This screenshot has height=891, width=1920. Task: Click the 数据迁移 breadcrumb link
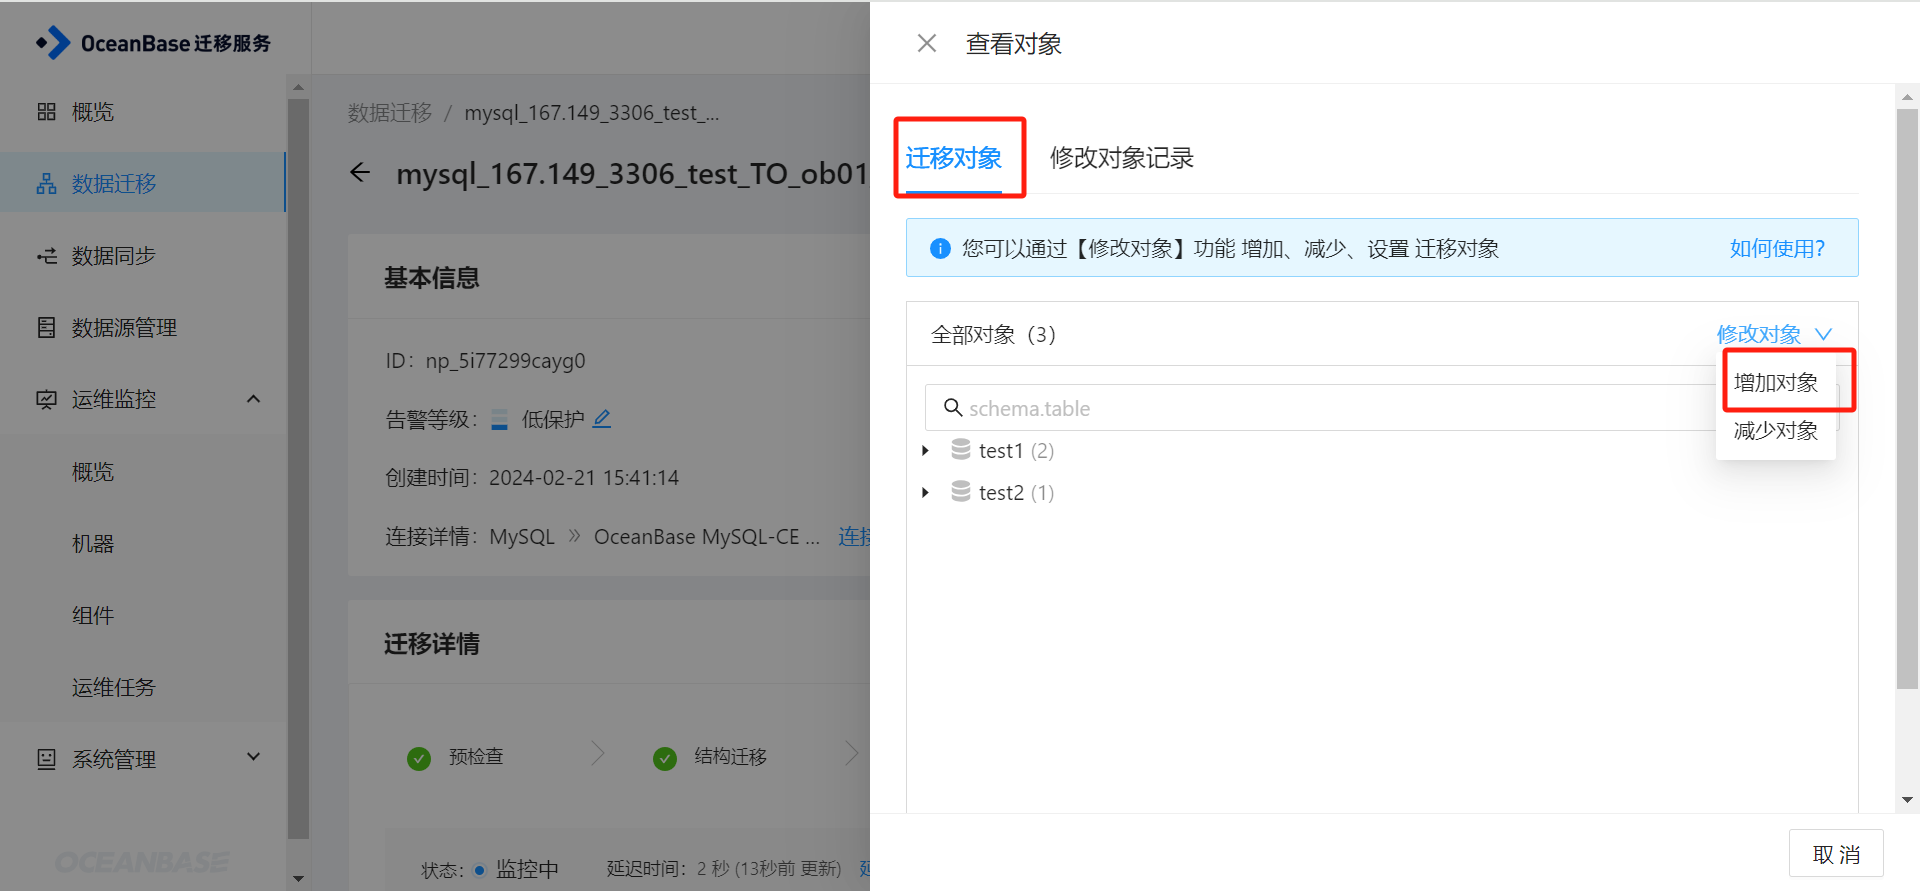pos(390,113)
